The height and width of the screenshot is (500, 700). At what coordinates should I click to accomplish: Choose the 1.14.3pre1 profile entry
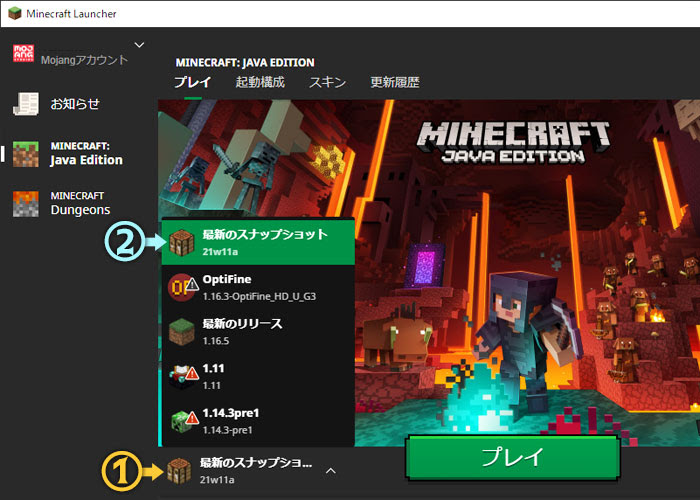(258, 421)
